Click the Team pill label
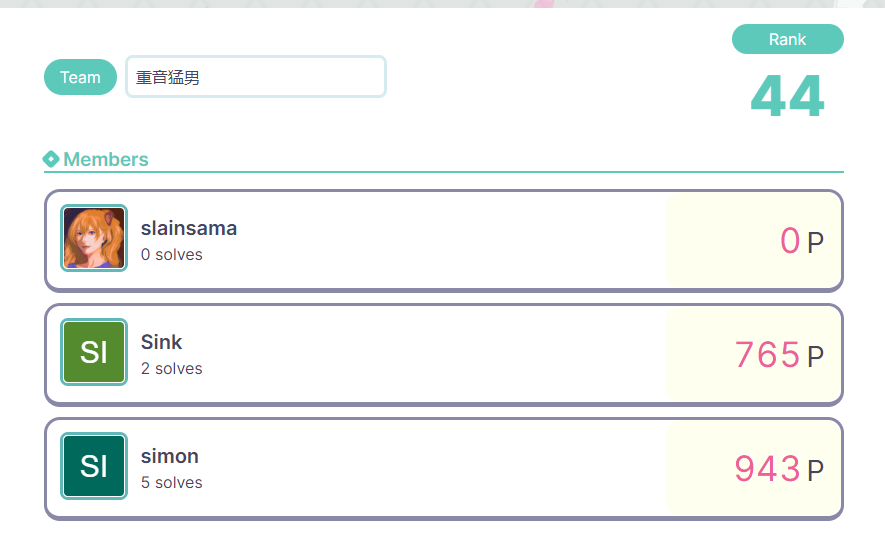This screenshot has width=885, height=559. (x=80, y=77)
